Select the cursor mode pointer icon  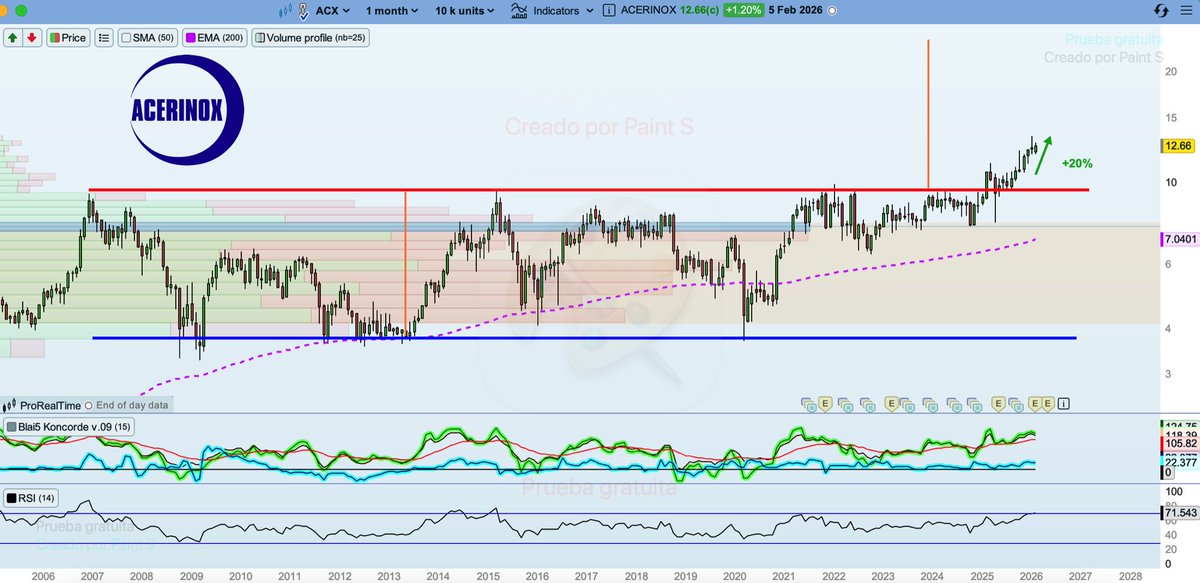303,11
